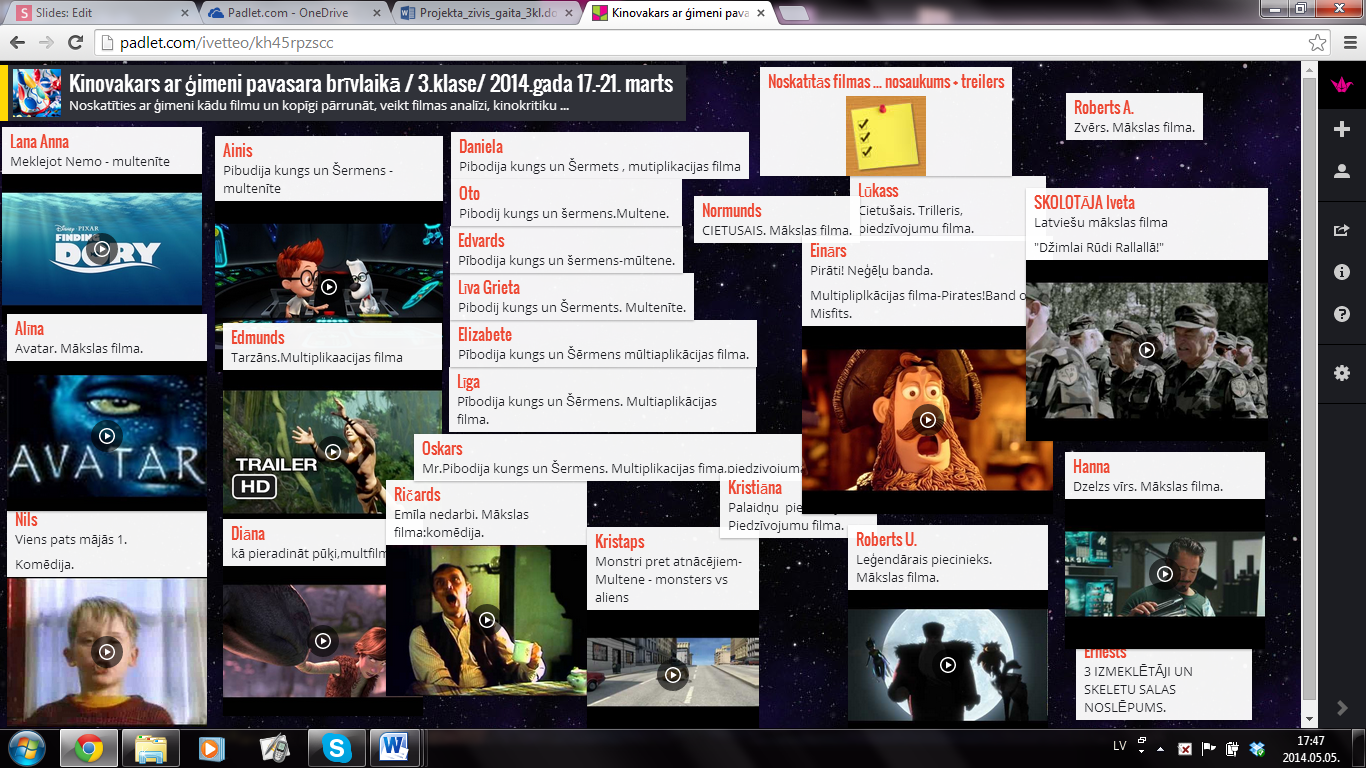This screenshot has height=768, width=1366.
Task: Collapse the sidebar with bottom arrow
Action: point(1342,708)
